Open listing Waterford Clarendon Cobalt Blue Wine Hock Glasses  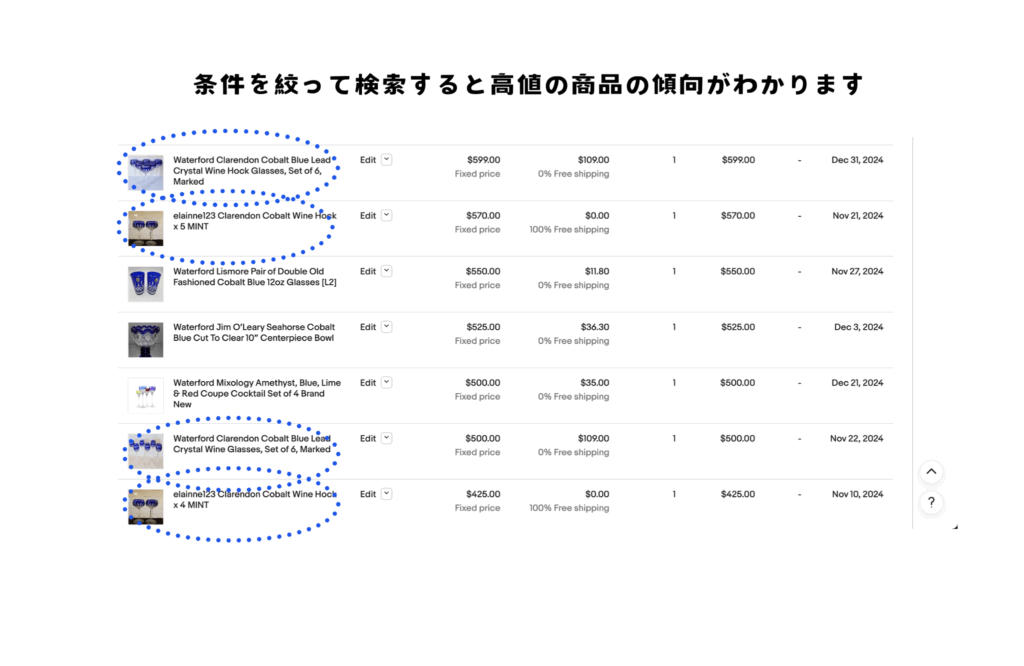pyautogui.click(x=252, y=170)
